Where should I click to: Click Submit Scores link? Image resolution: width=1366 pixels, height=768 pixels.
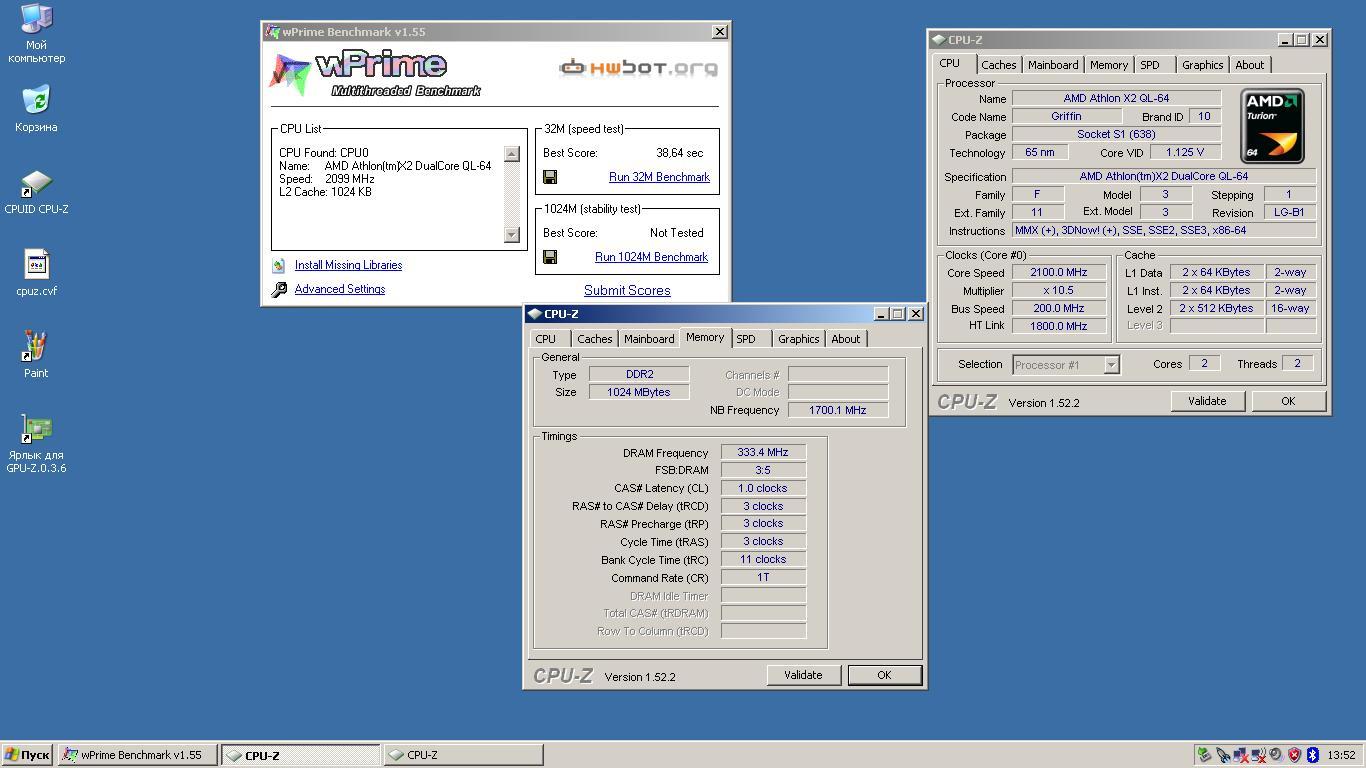coord(627,290)
